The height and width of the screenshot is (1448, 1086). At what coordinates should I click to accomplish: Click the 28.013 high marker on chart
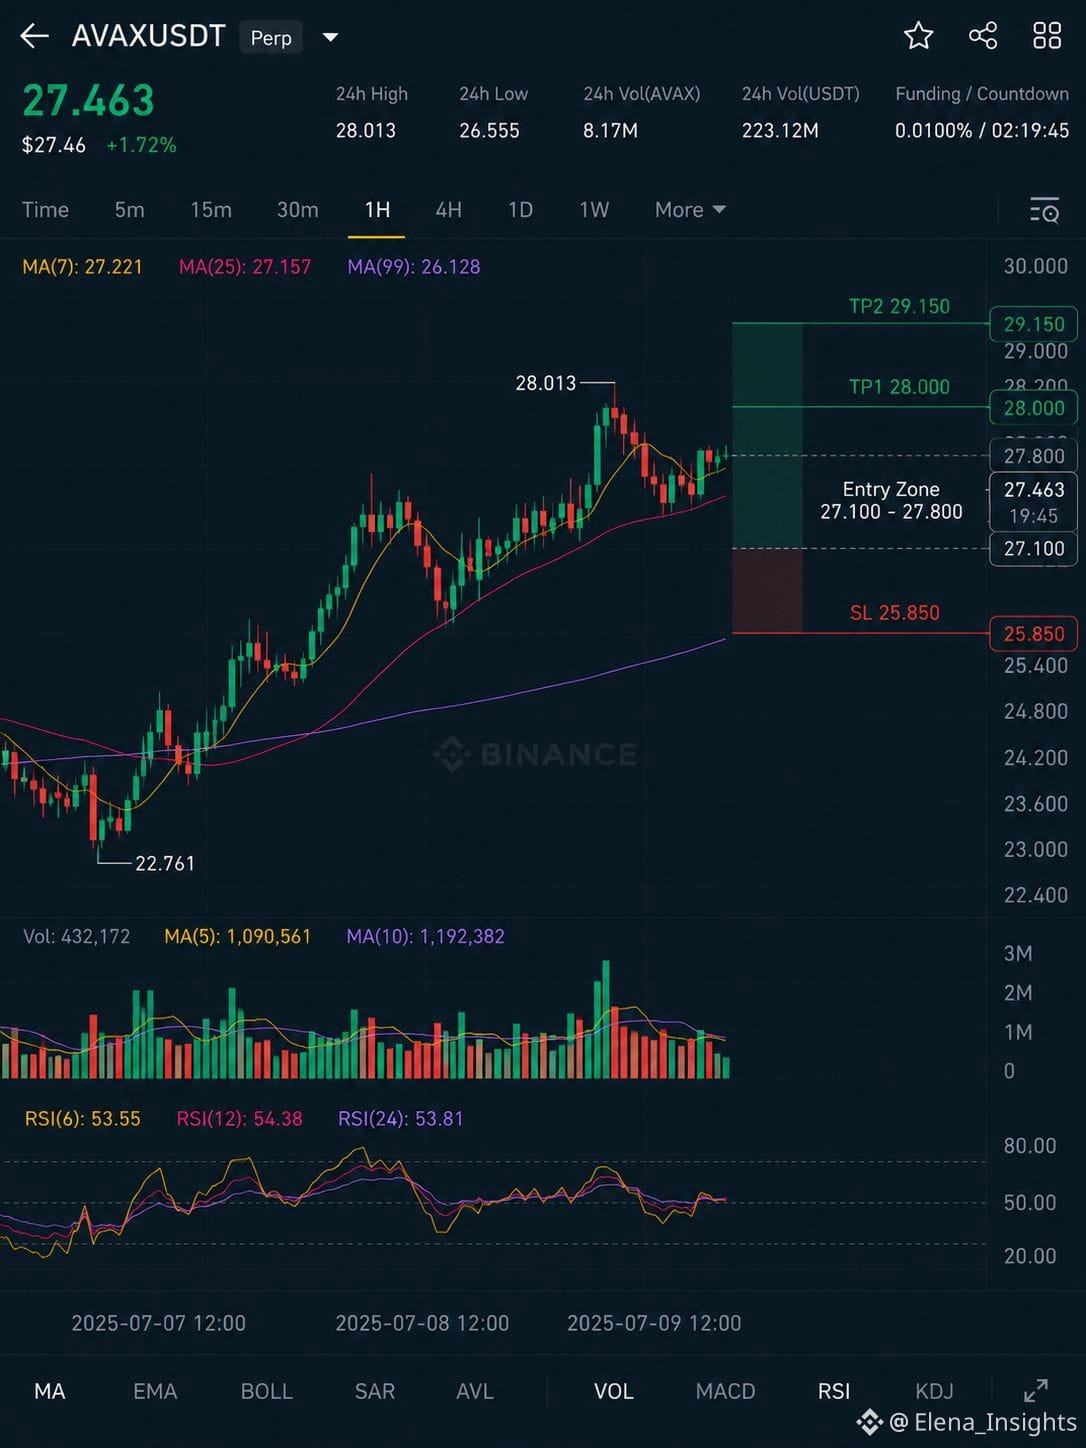546,383
